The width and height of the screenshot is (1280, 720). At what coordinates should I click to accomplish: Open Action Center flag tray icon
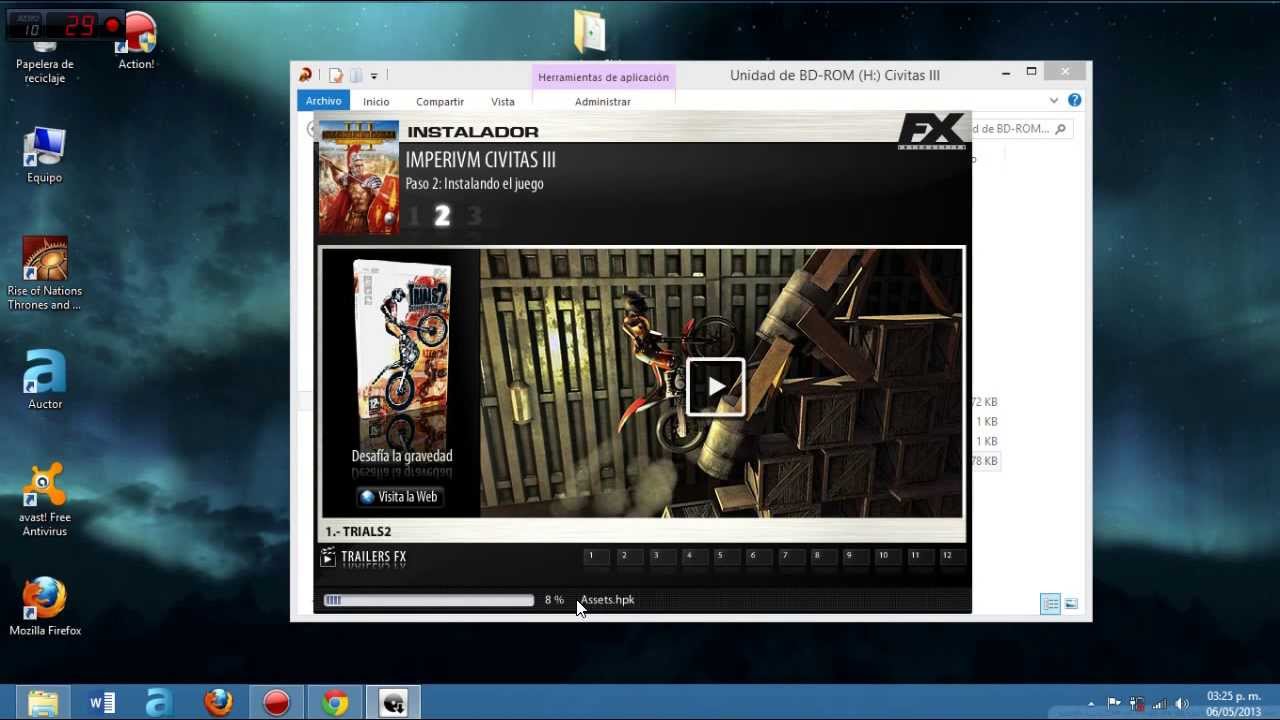(1114, 703)
